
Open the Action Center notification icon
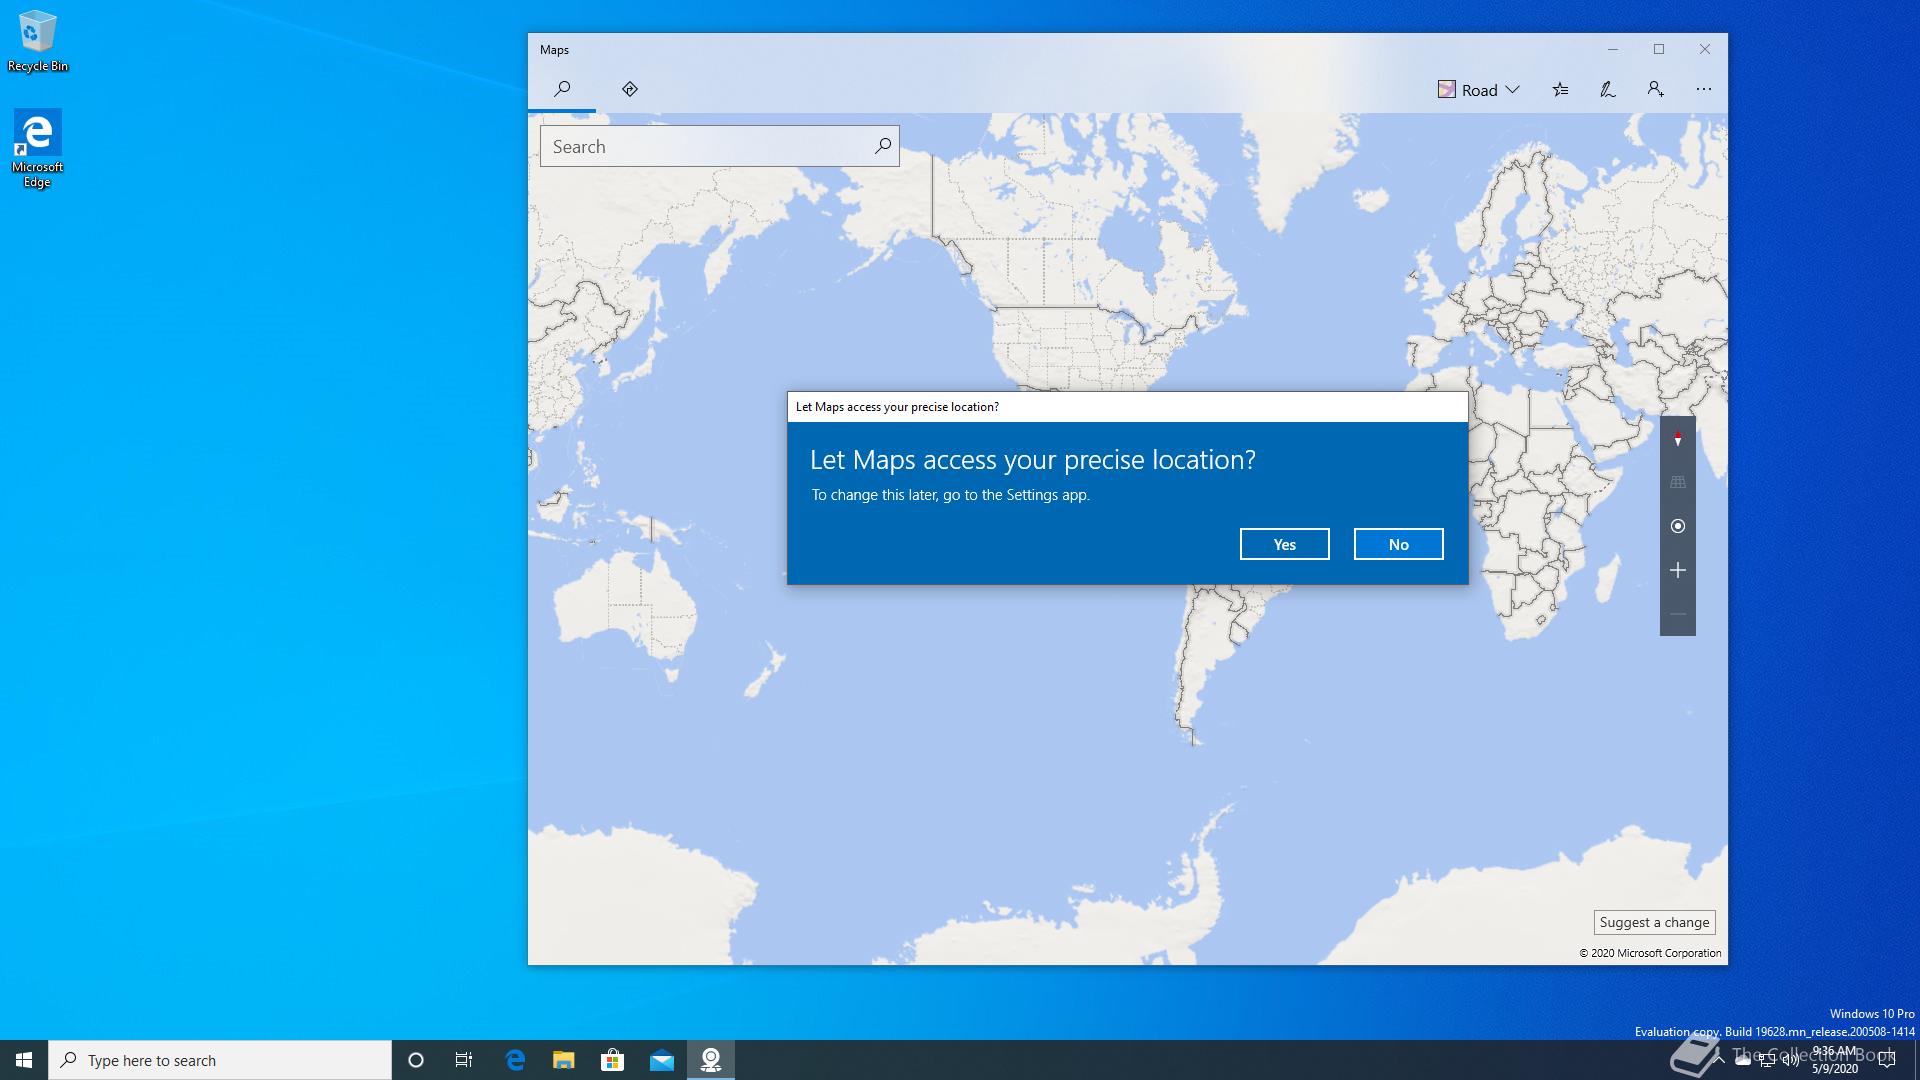[x=1887, y=1060]
